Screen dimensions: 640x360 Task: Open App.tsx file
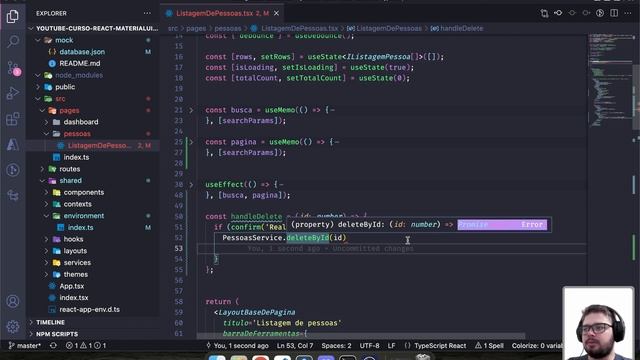(71, 286)
